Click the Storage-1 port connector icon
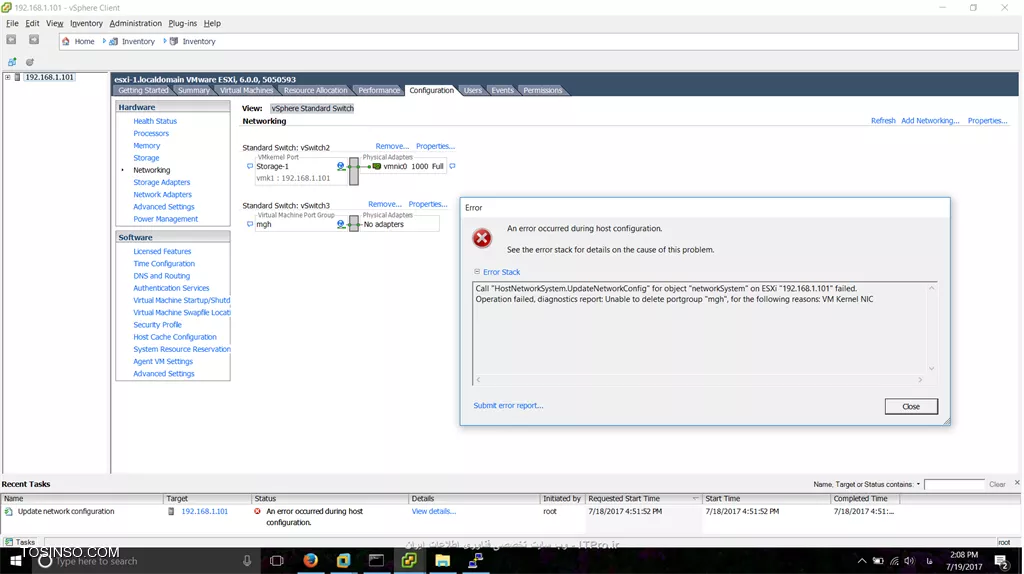Image resolution: width=1024 pixels, height=574 pixels. 341,167
